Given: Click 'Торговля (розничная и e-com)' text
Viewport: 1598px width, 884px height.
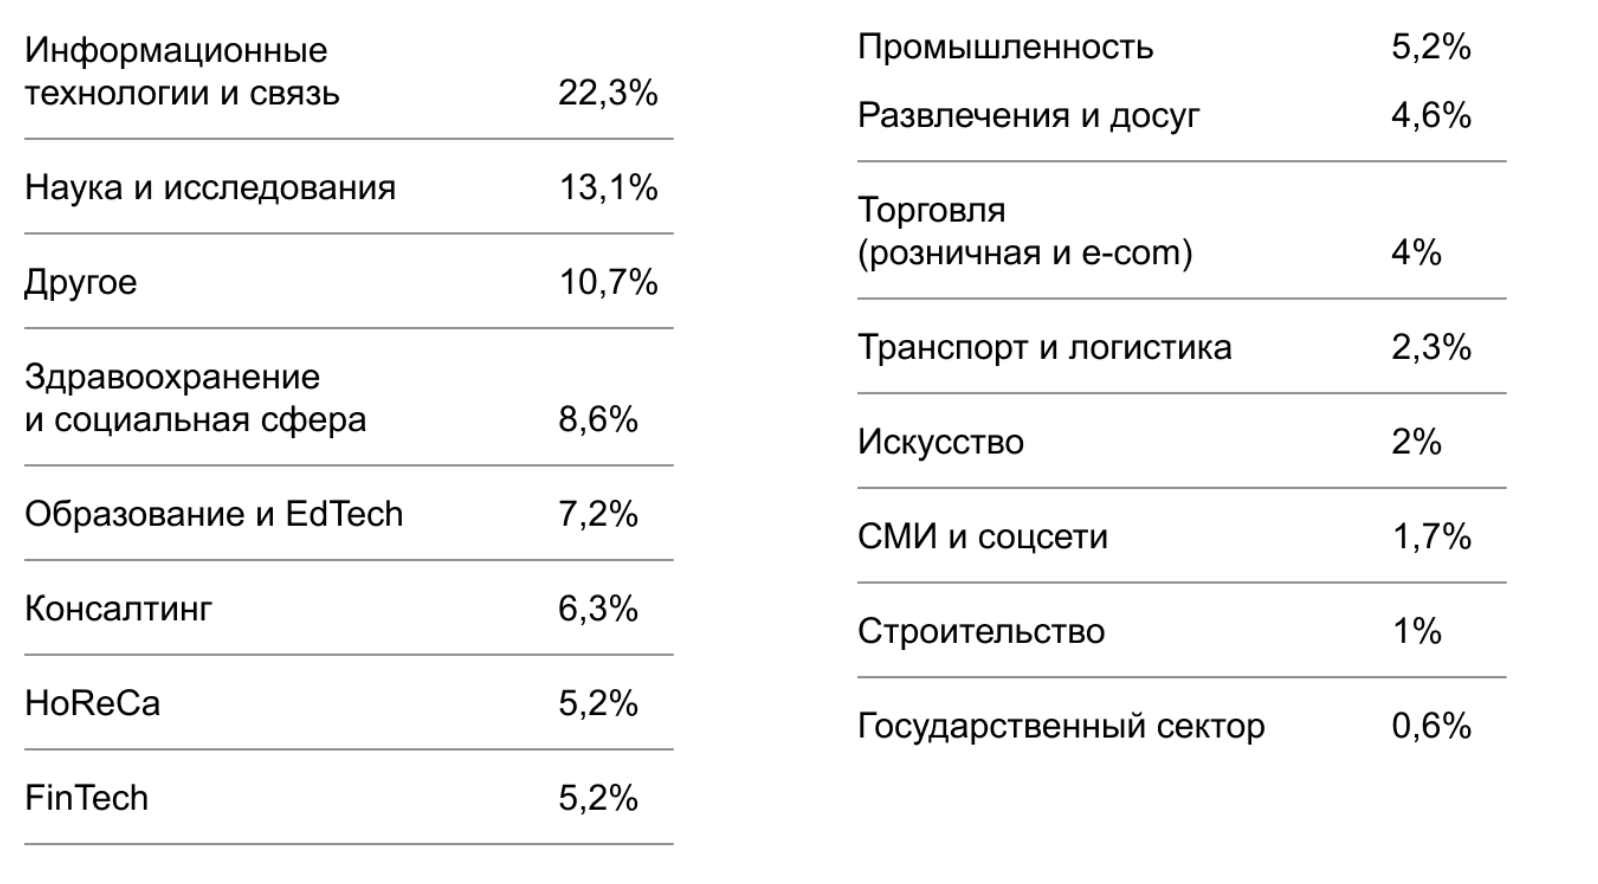Looking at the screenshot, I should (x=1024, y=232).
